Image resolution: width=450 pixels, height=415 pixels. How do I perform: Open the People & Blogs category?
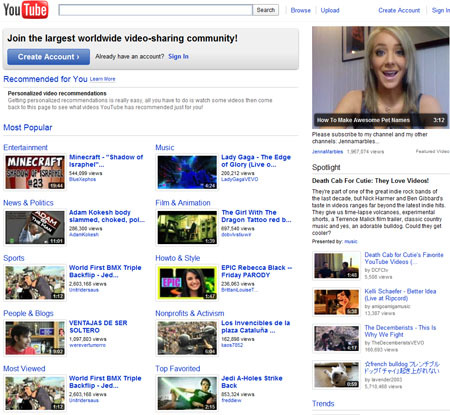pos(28,313)
